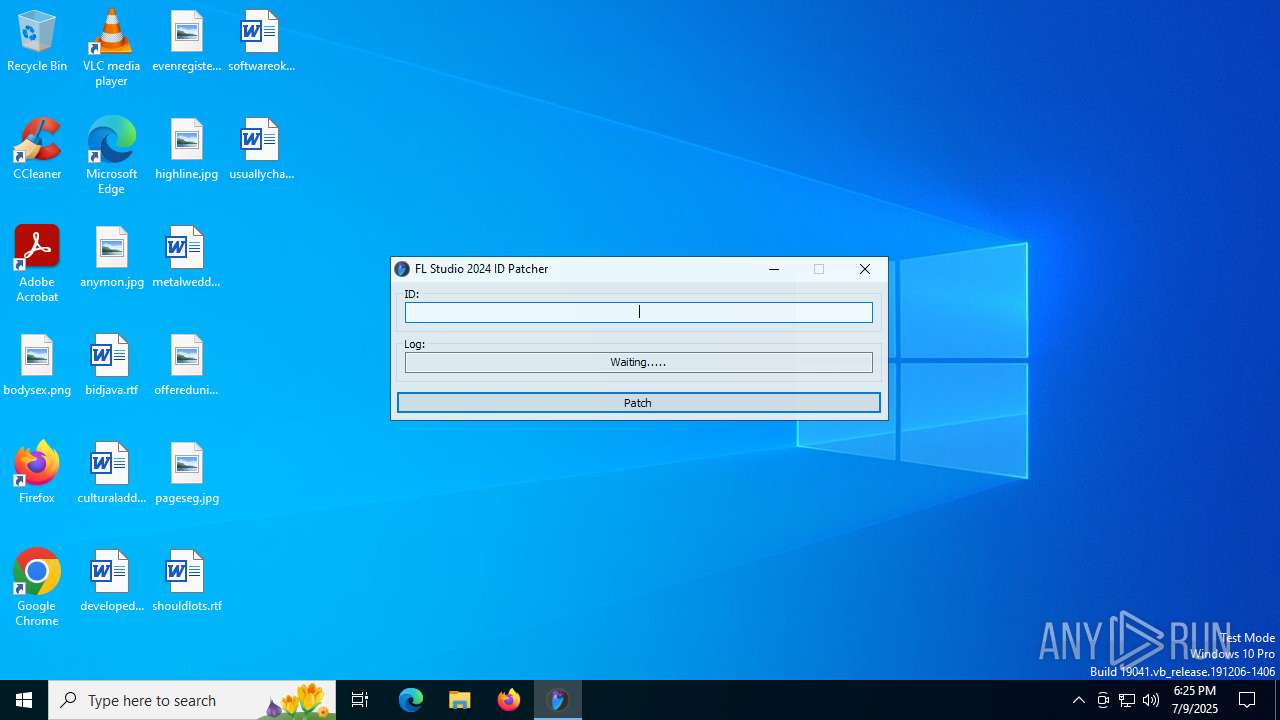Select the metalwedd document icon
Screen dimensions: 1280x720
pyautogui.click(x=187, y=258)
